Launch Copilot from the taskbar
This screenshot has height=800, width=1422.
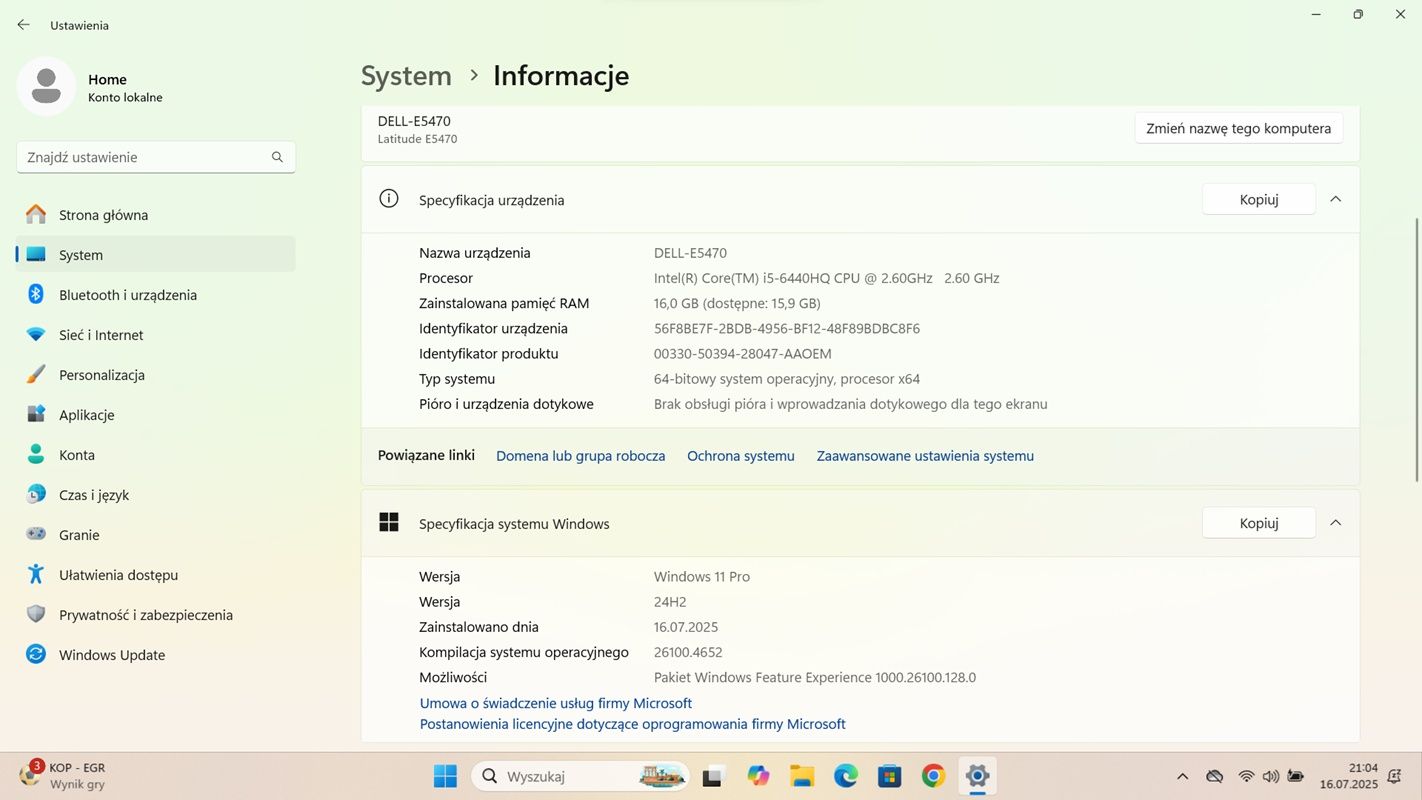click(x=758, y=776)
